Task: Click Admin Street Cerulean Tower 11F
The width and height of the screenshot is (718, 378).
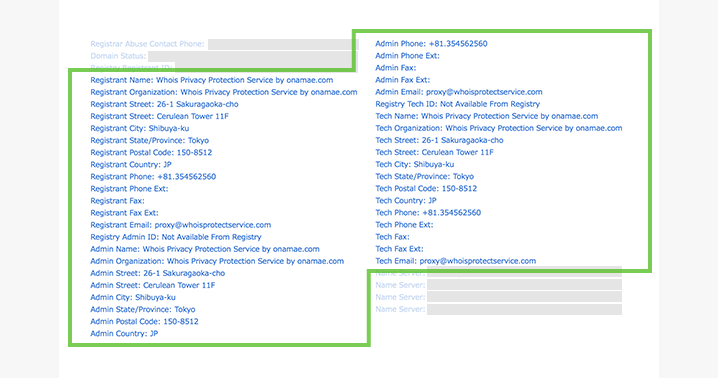Action: pyautogui.click(x=152, y=285)
